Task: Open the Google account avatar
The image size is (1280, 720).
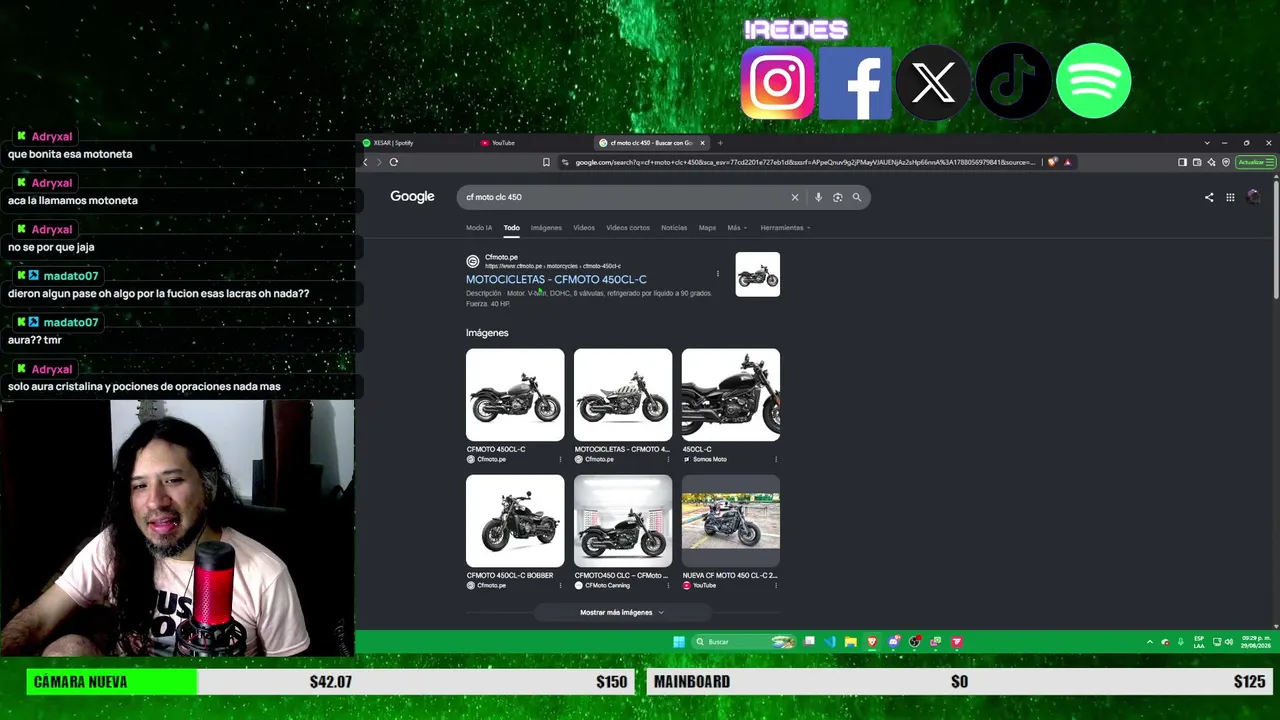Action: [1253, 197]
